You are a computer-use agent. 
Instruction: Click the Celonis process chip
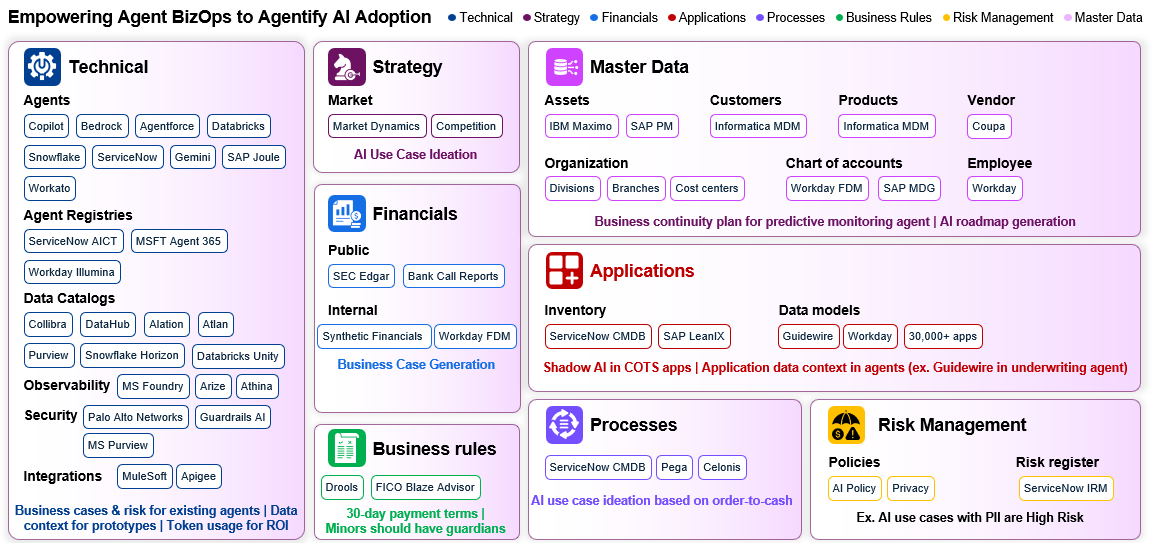(722, 467)
